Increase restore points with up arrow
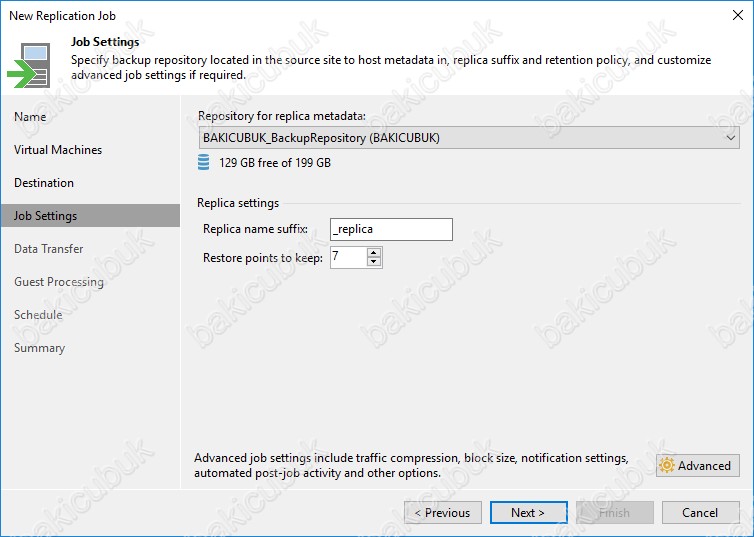754x537 pixels. [374, 252]
